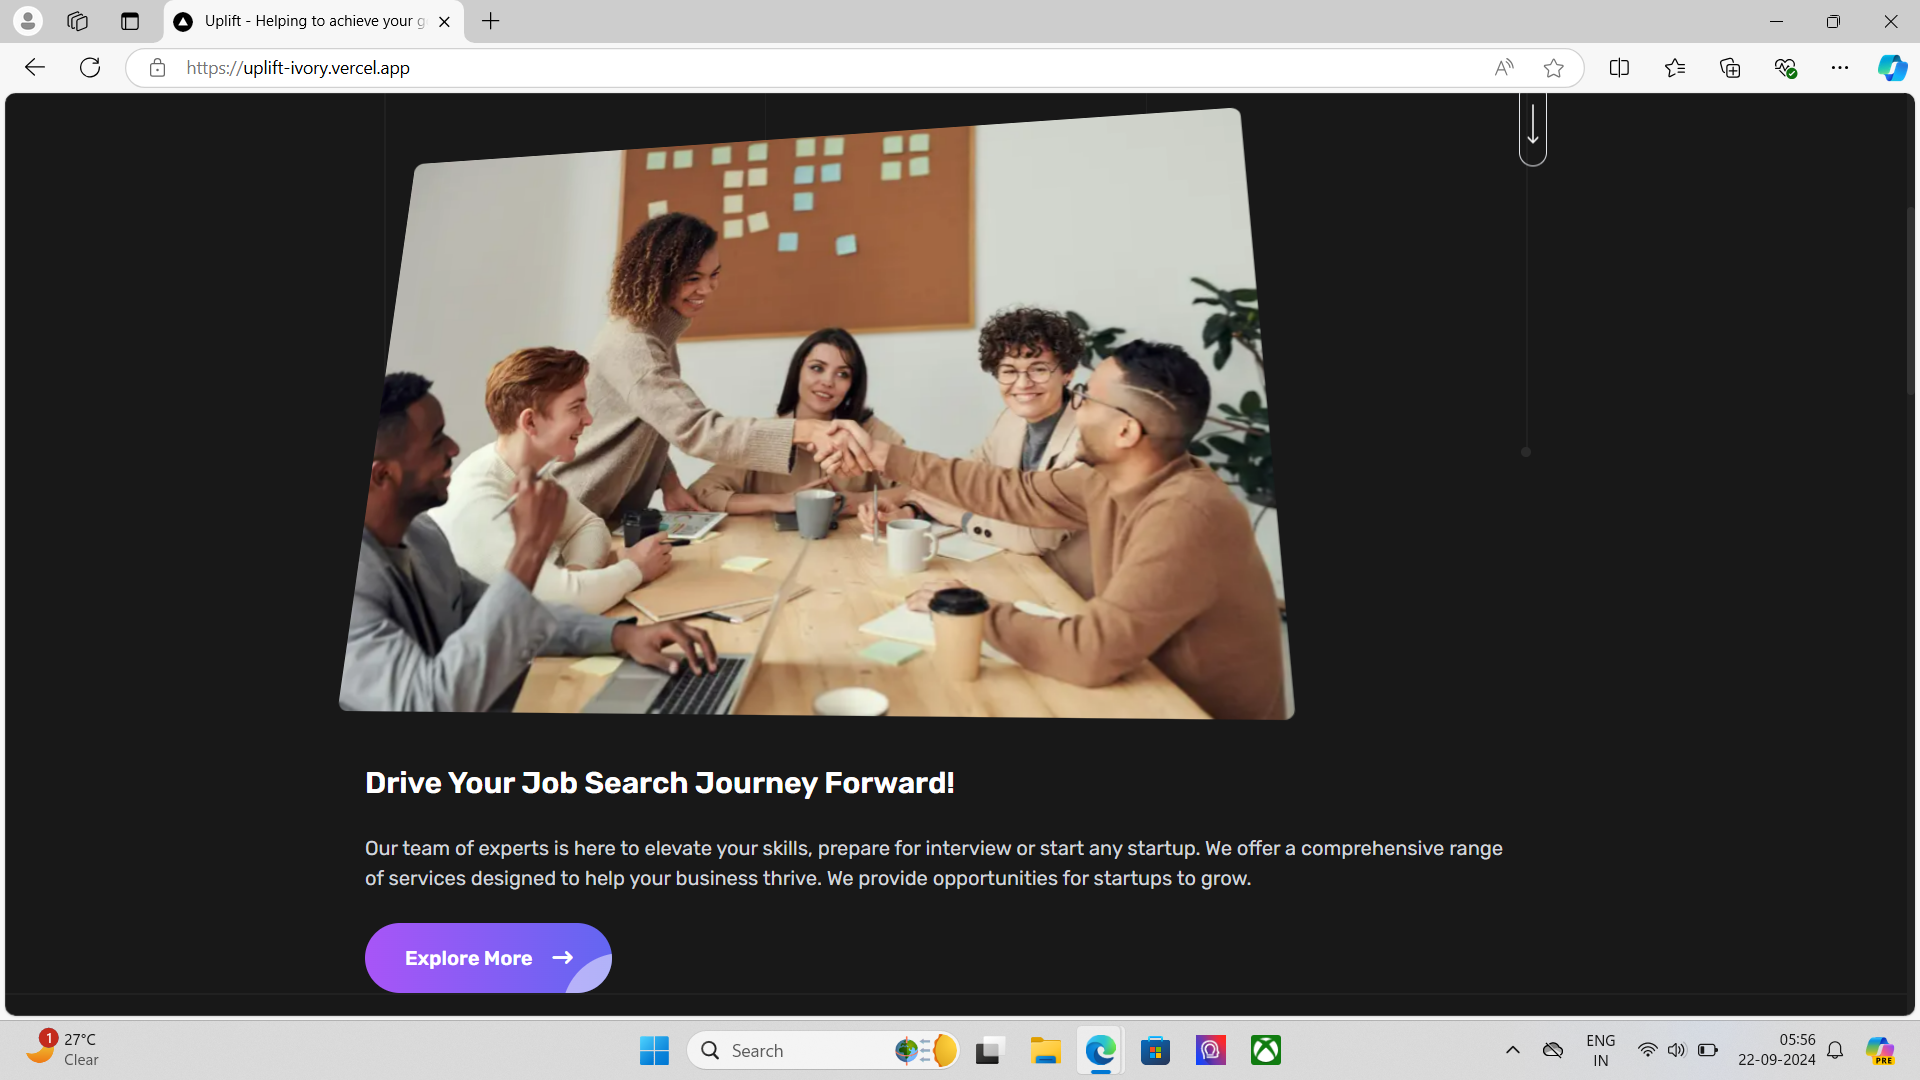
Task: Click the page vertical scrollbar
Action: click(1909, 300)
